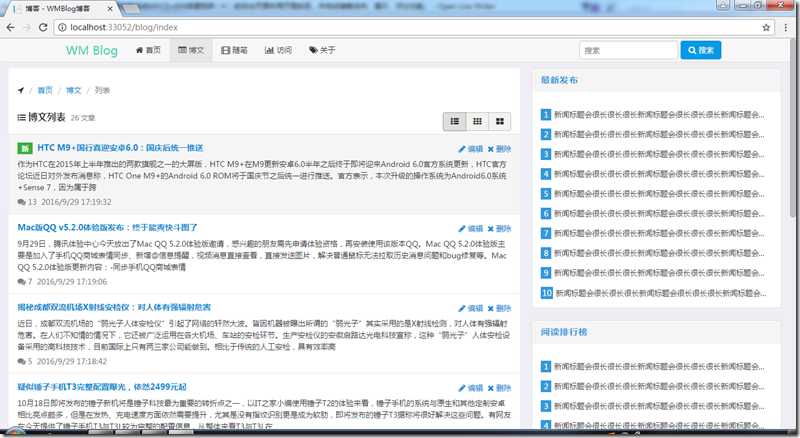Edit the 锤子手机T3 post
Screen dimensions: 800x438
click(x=470, y=388)
